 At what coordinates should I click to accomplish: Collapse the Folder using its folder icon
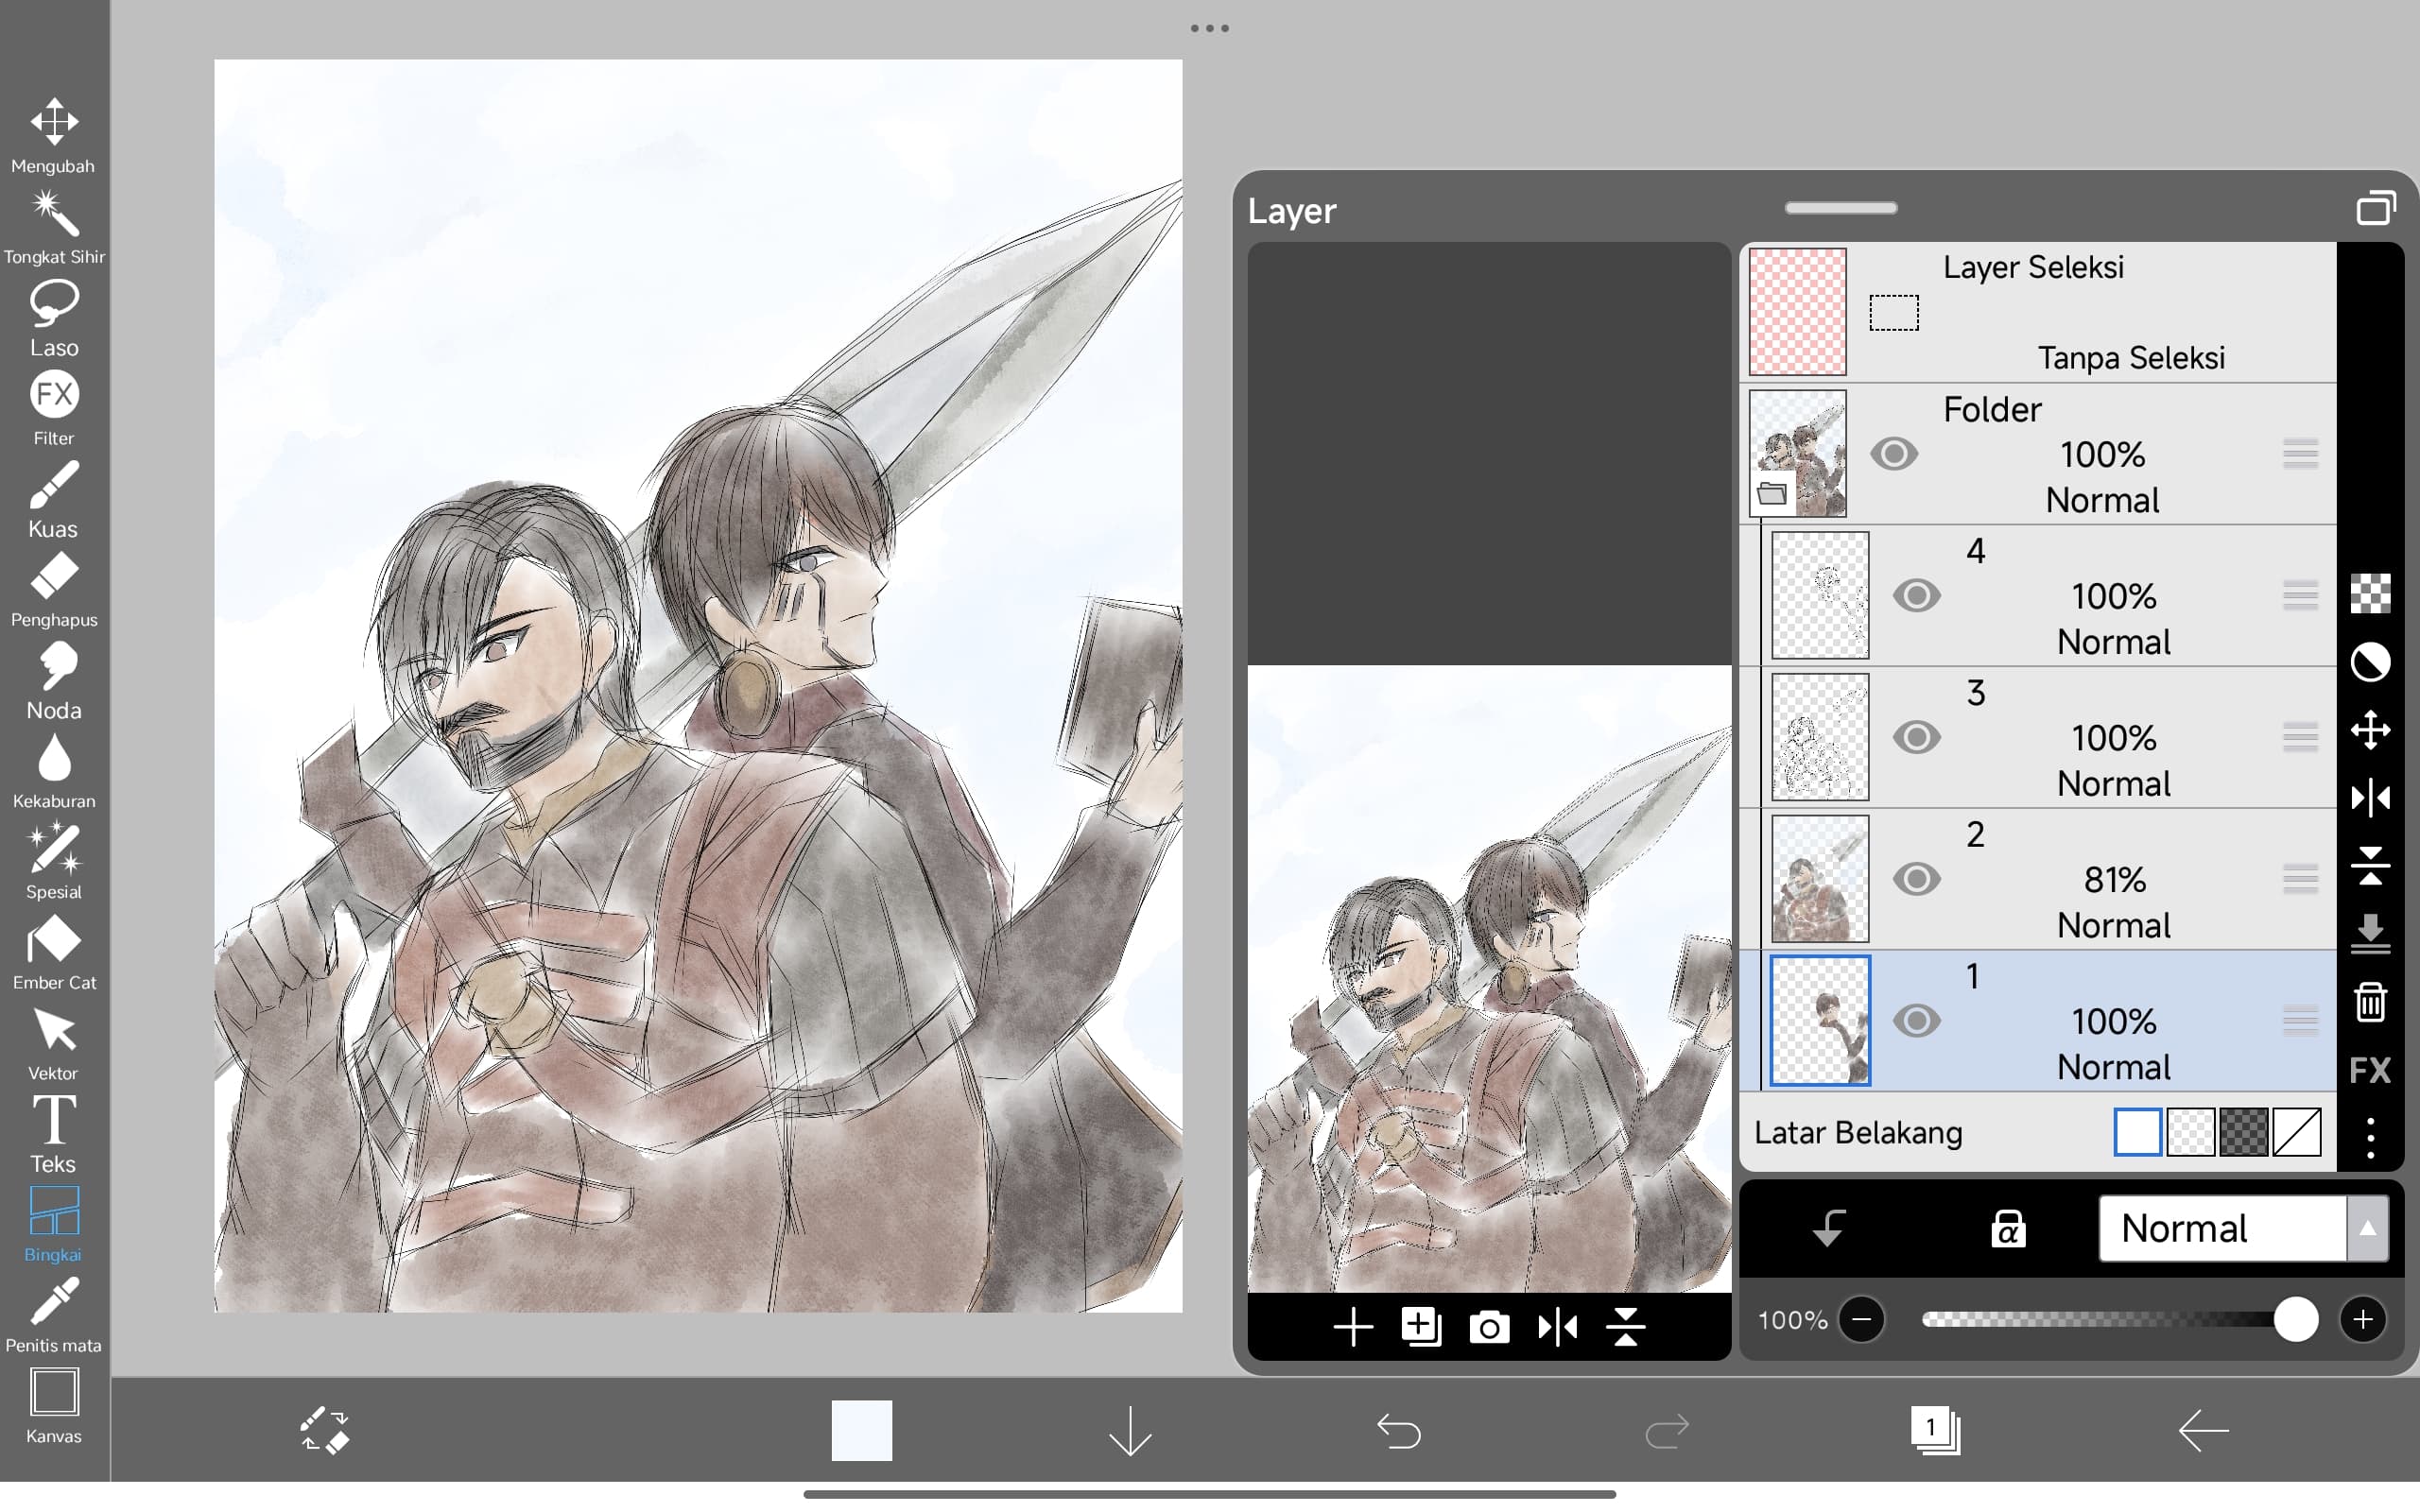click(1772, 493)
